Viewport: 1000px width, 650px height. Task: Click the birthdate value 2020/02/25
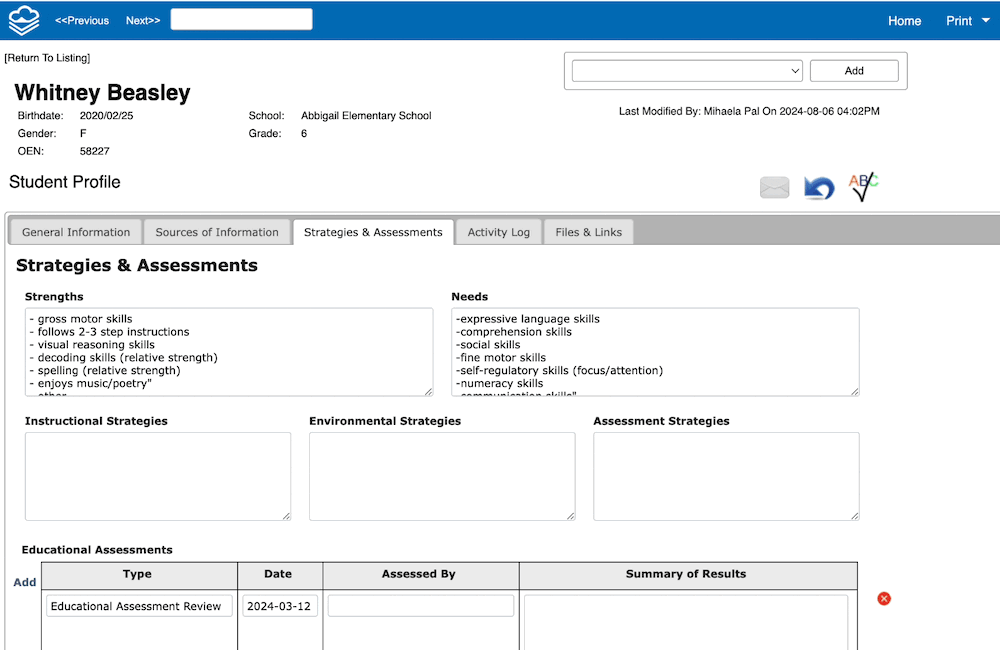107,115
